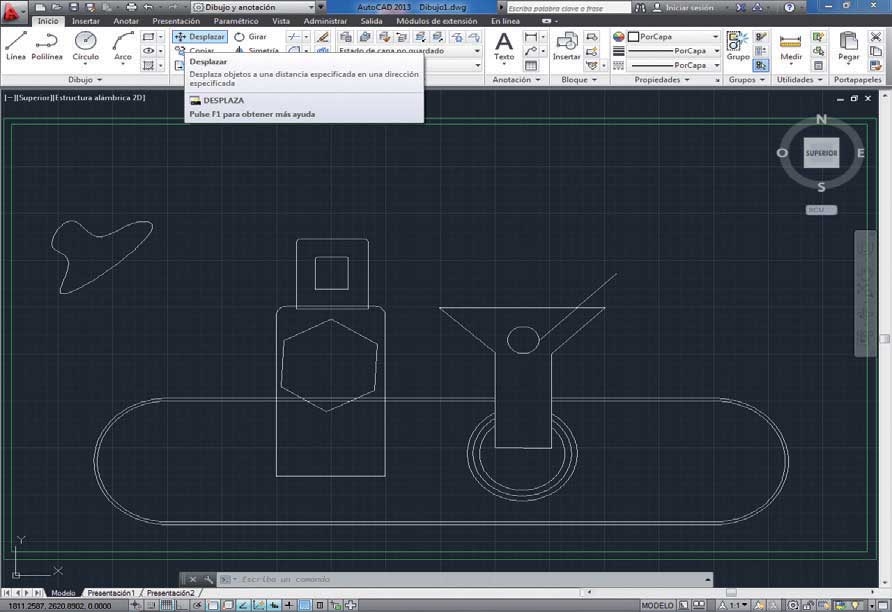The height and width of the screenshot is (612, 892).
Task: Click the Girar button
Action: click(x=250, y=36)
